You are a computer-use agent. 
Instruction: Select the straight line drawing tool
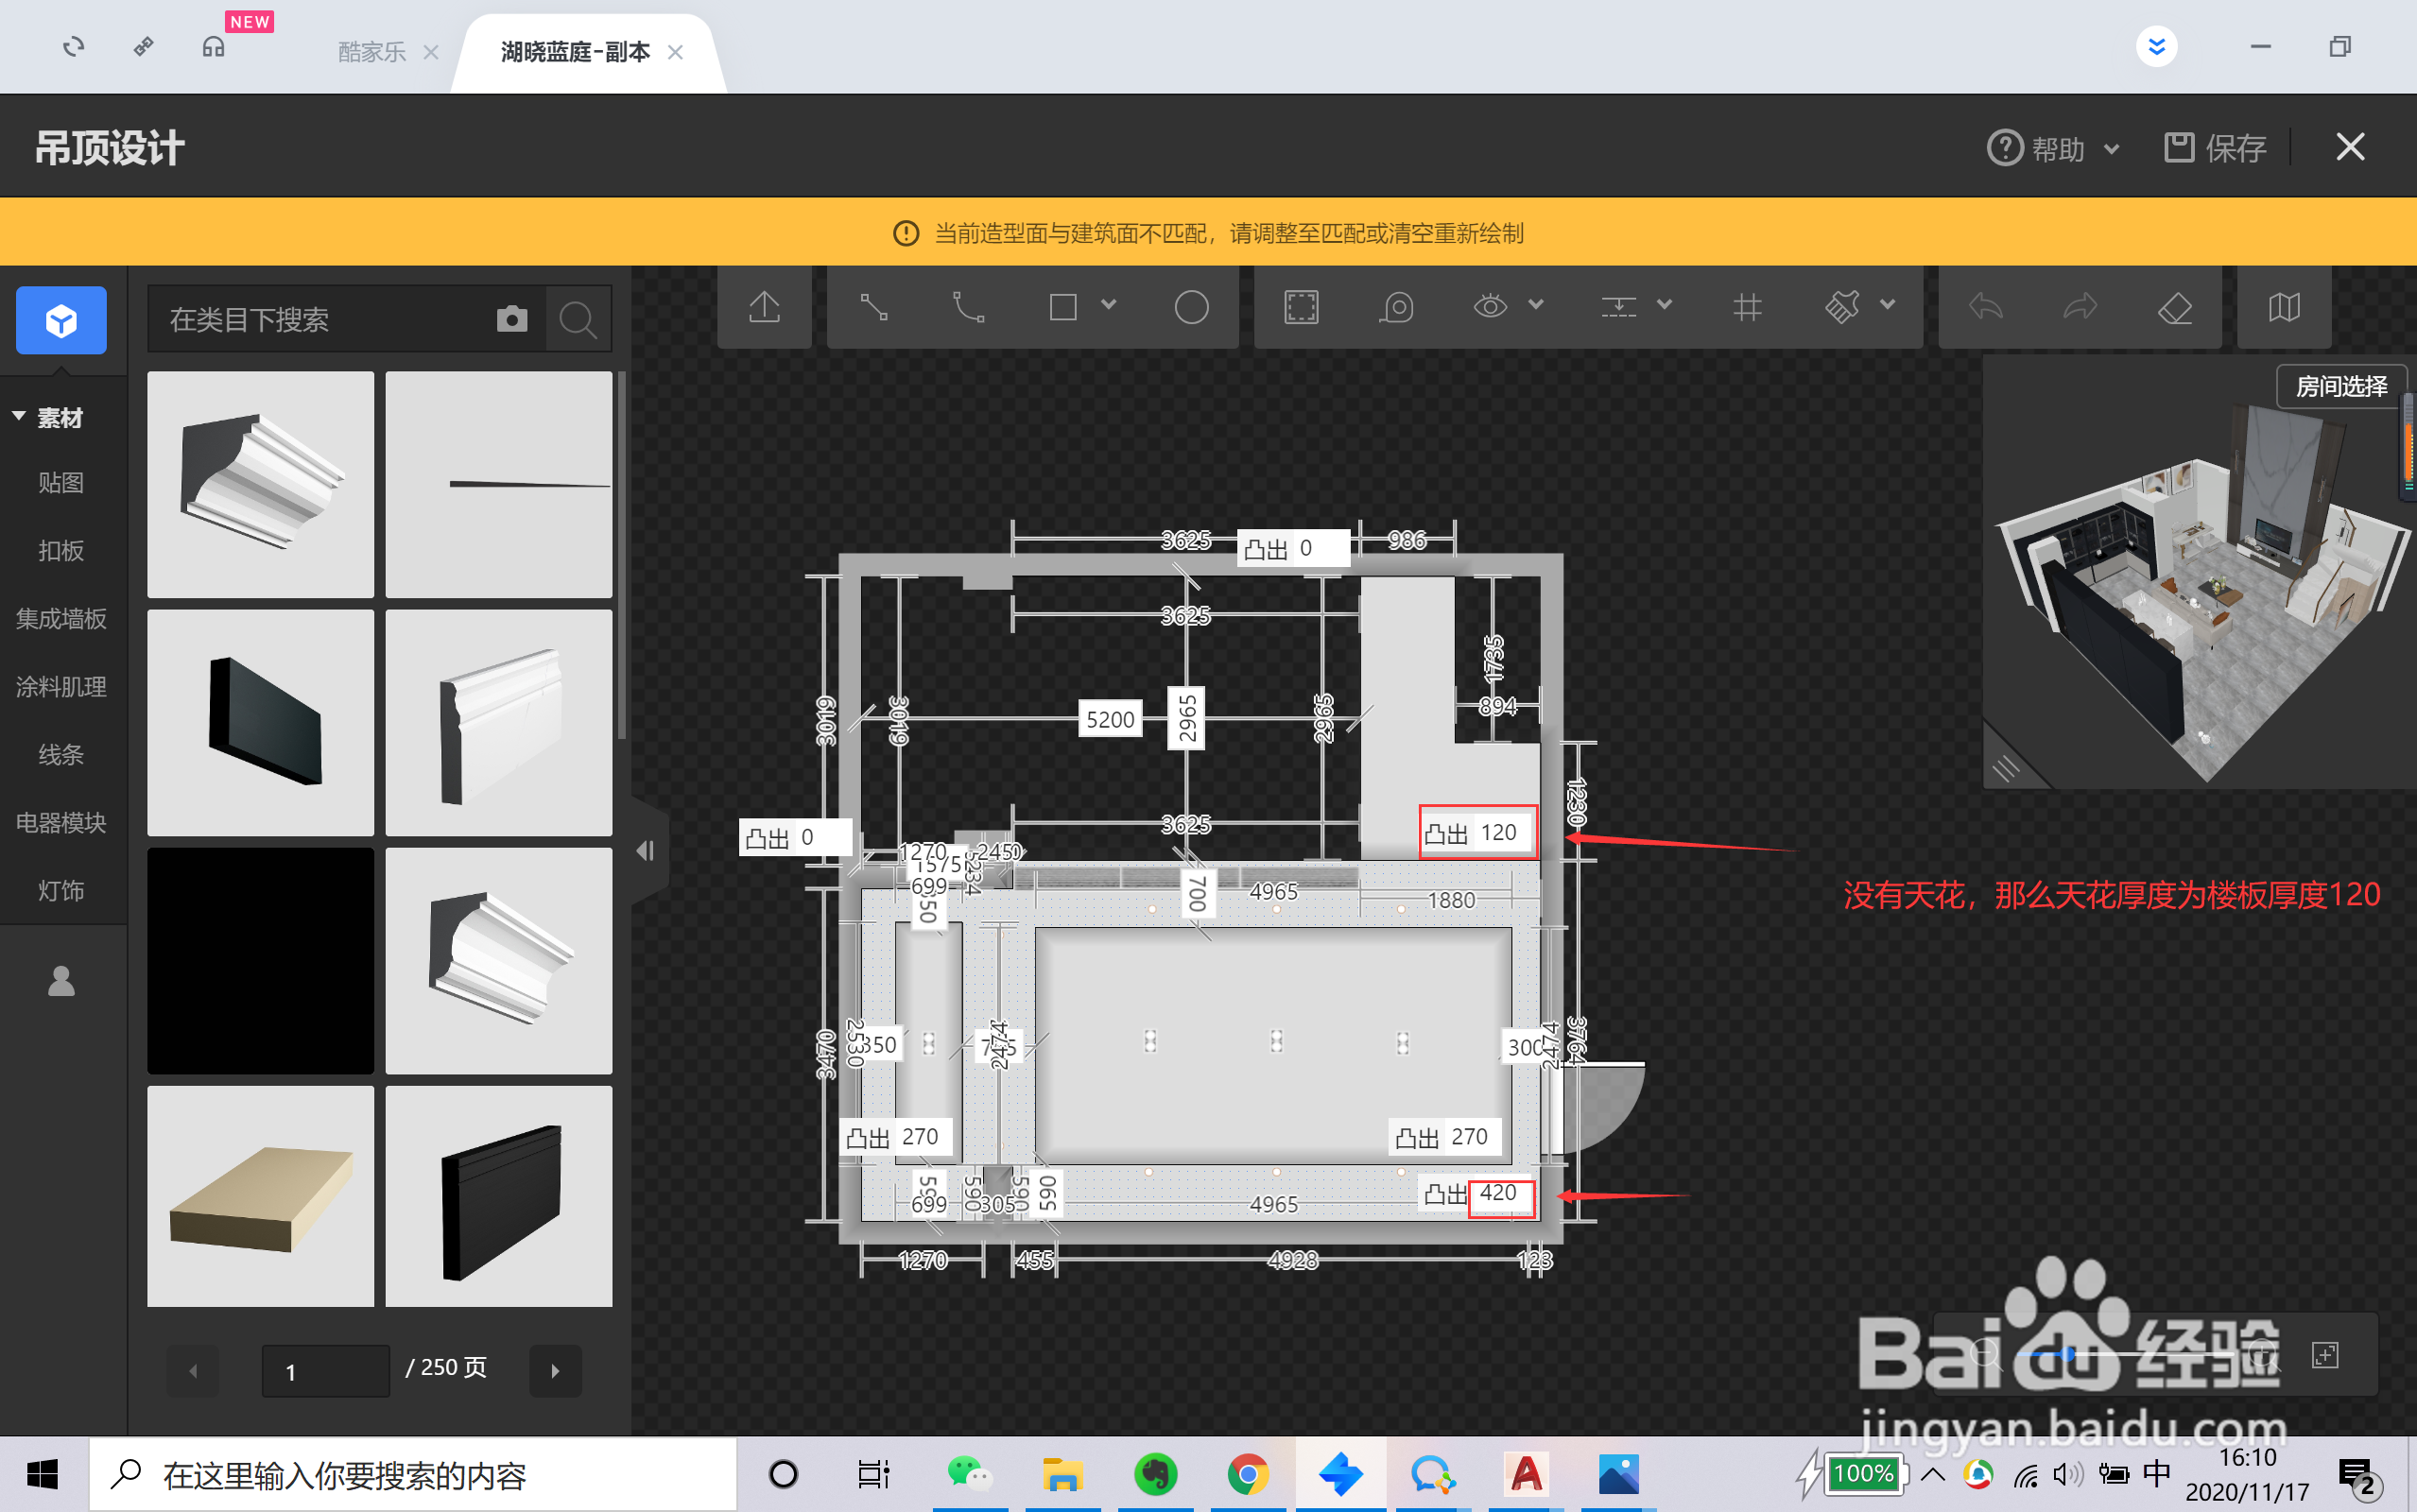point(874,307)
